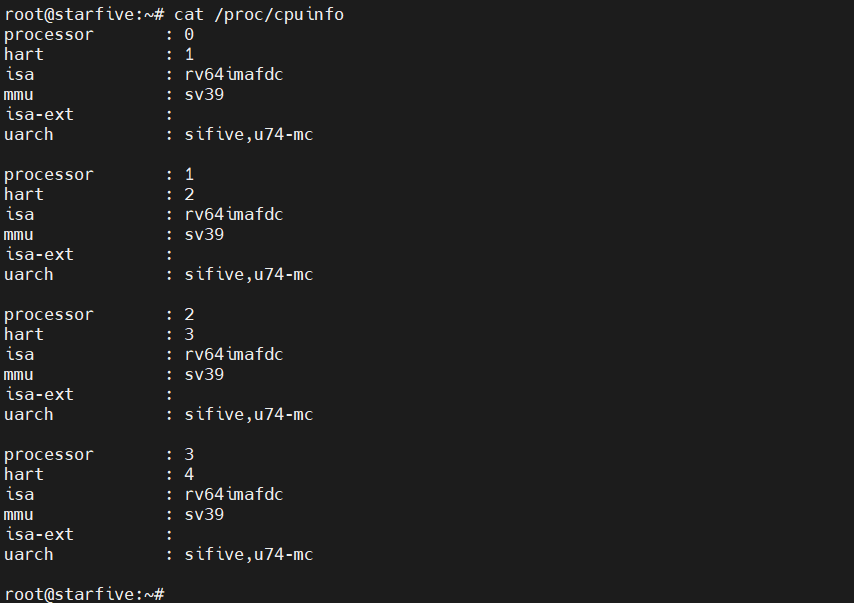Click the isa-ext label under processor 1
Viewport: 854px width, 603px height.
(x=39, y=254)
